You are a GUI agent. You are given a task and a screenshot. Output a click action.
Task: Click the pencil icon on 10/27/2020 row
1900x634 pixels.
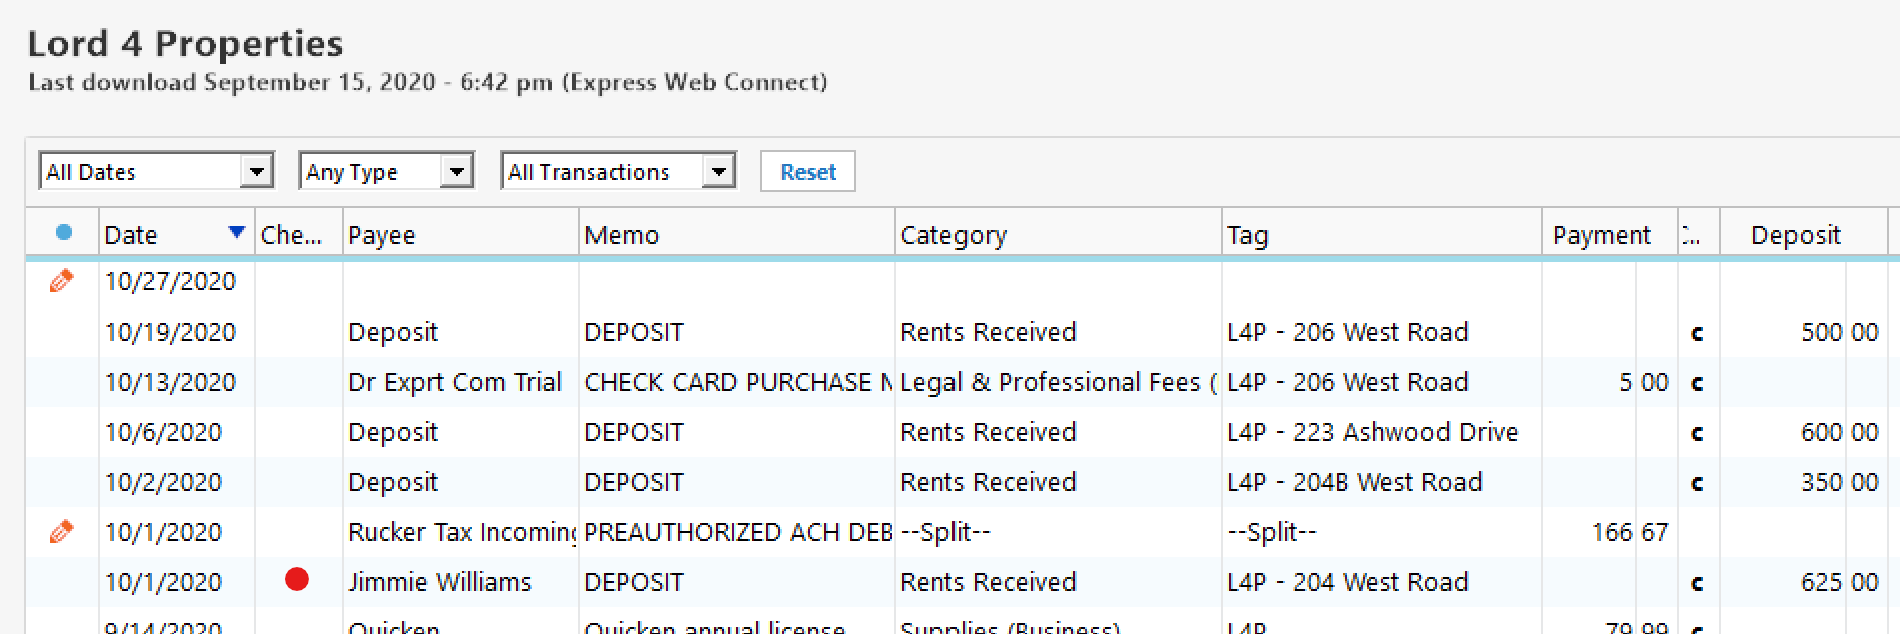point(61,281)
